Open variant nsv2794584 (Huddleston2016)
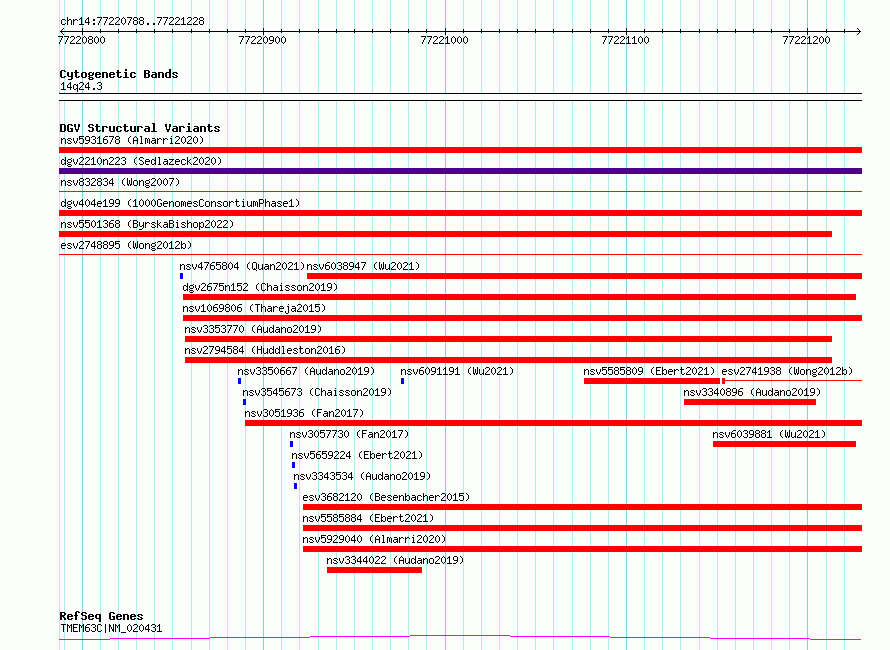Image resolution: width=890 pixels, height=650 pixels. tap(265, 350)
